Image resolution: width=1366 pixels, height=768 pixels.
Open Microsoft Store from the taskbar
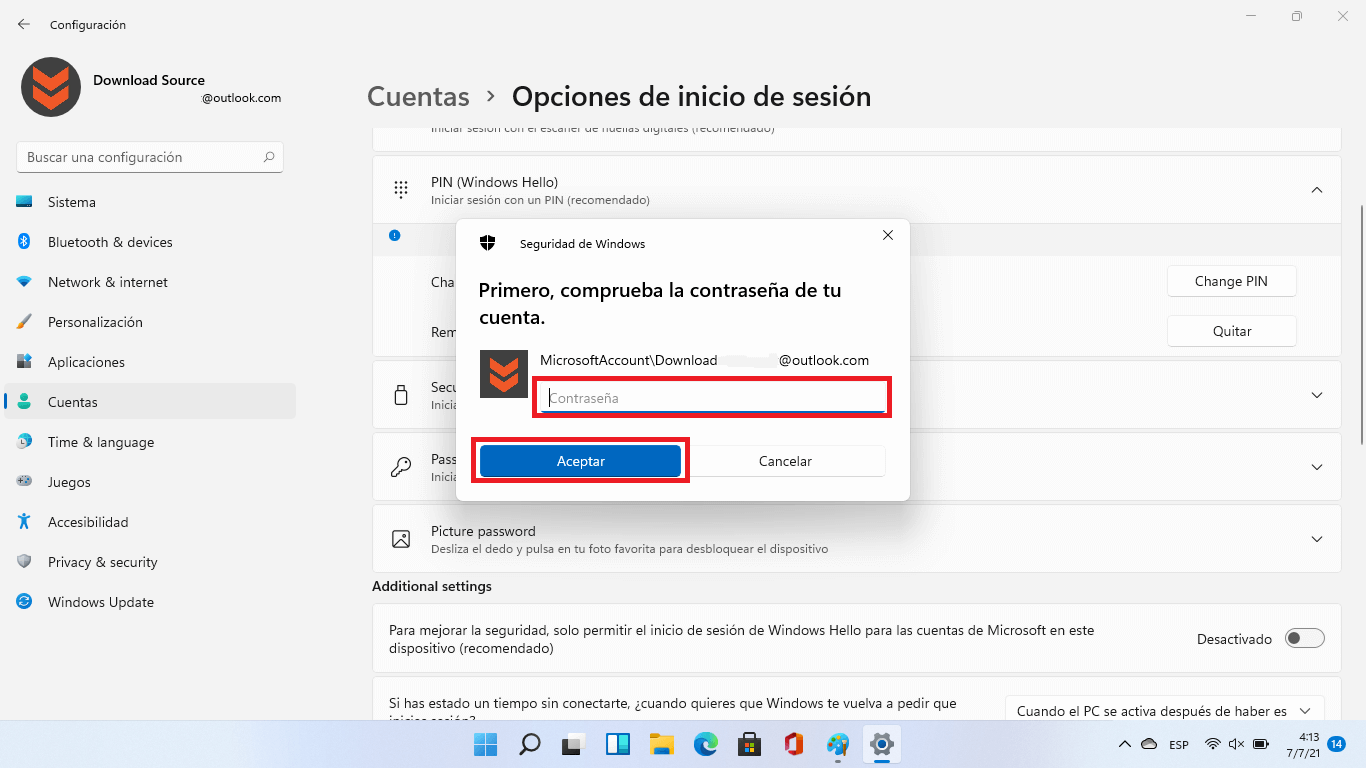click(750, 744)
